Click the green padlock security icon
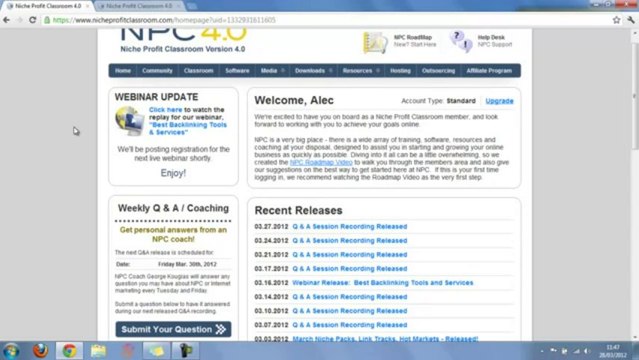639x360 pixels. 47,20
